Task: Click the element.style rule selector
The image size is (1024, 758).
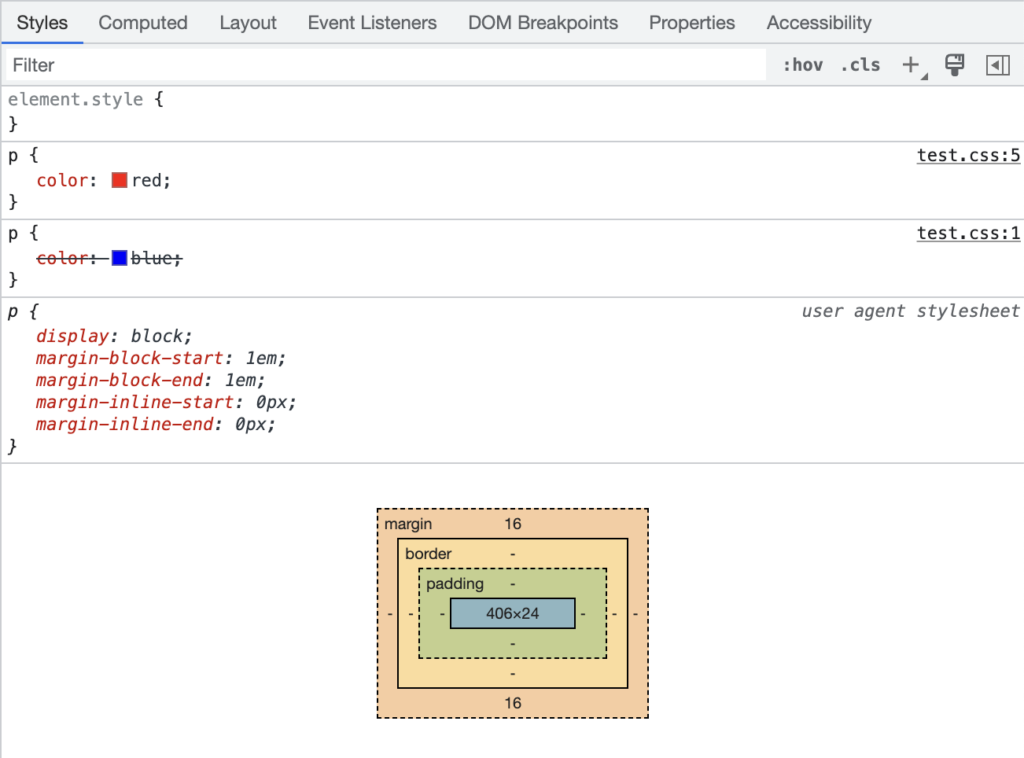Action: point(75,100)
